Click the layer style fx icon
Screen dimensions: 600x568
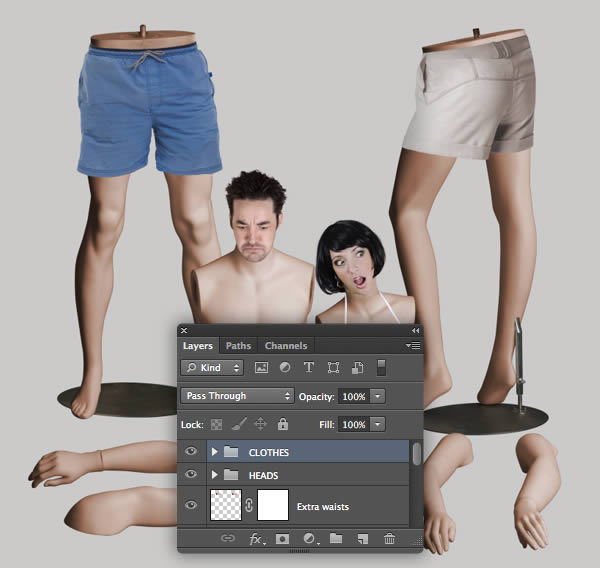click(255, 539)
